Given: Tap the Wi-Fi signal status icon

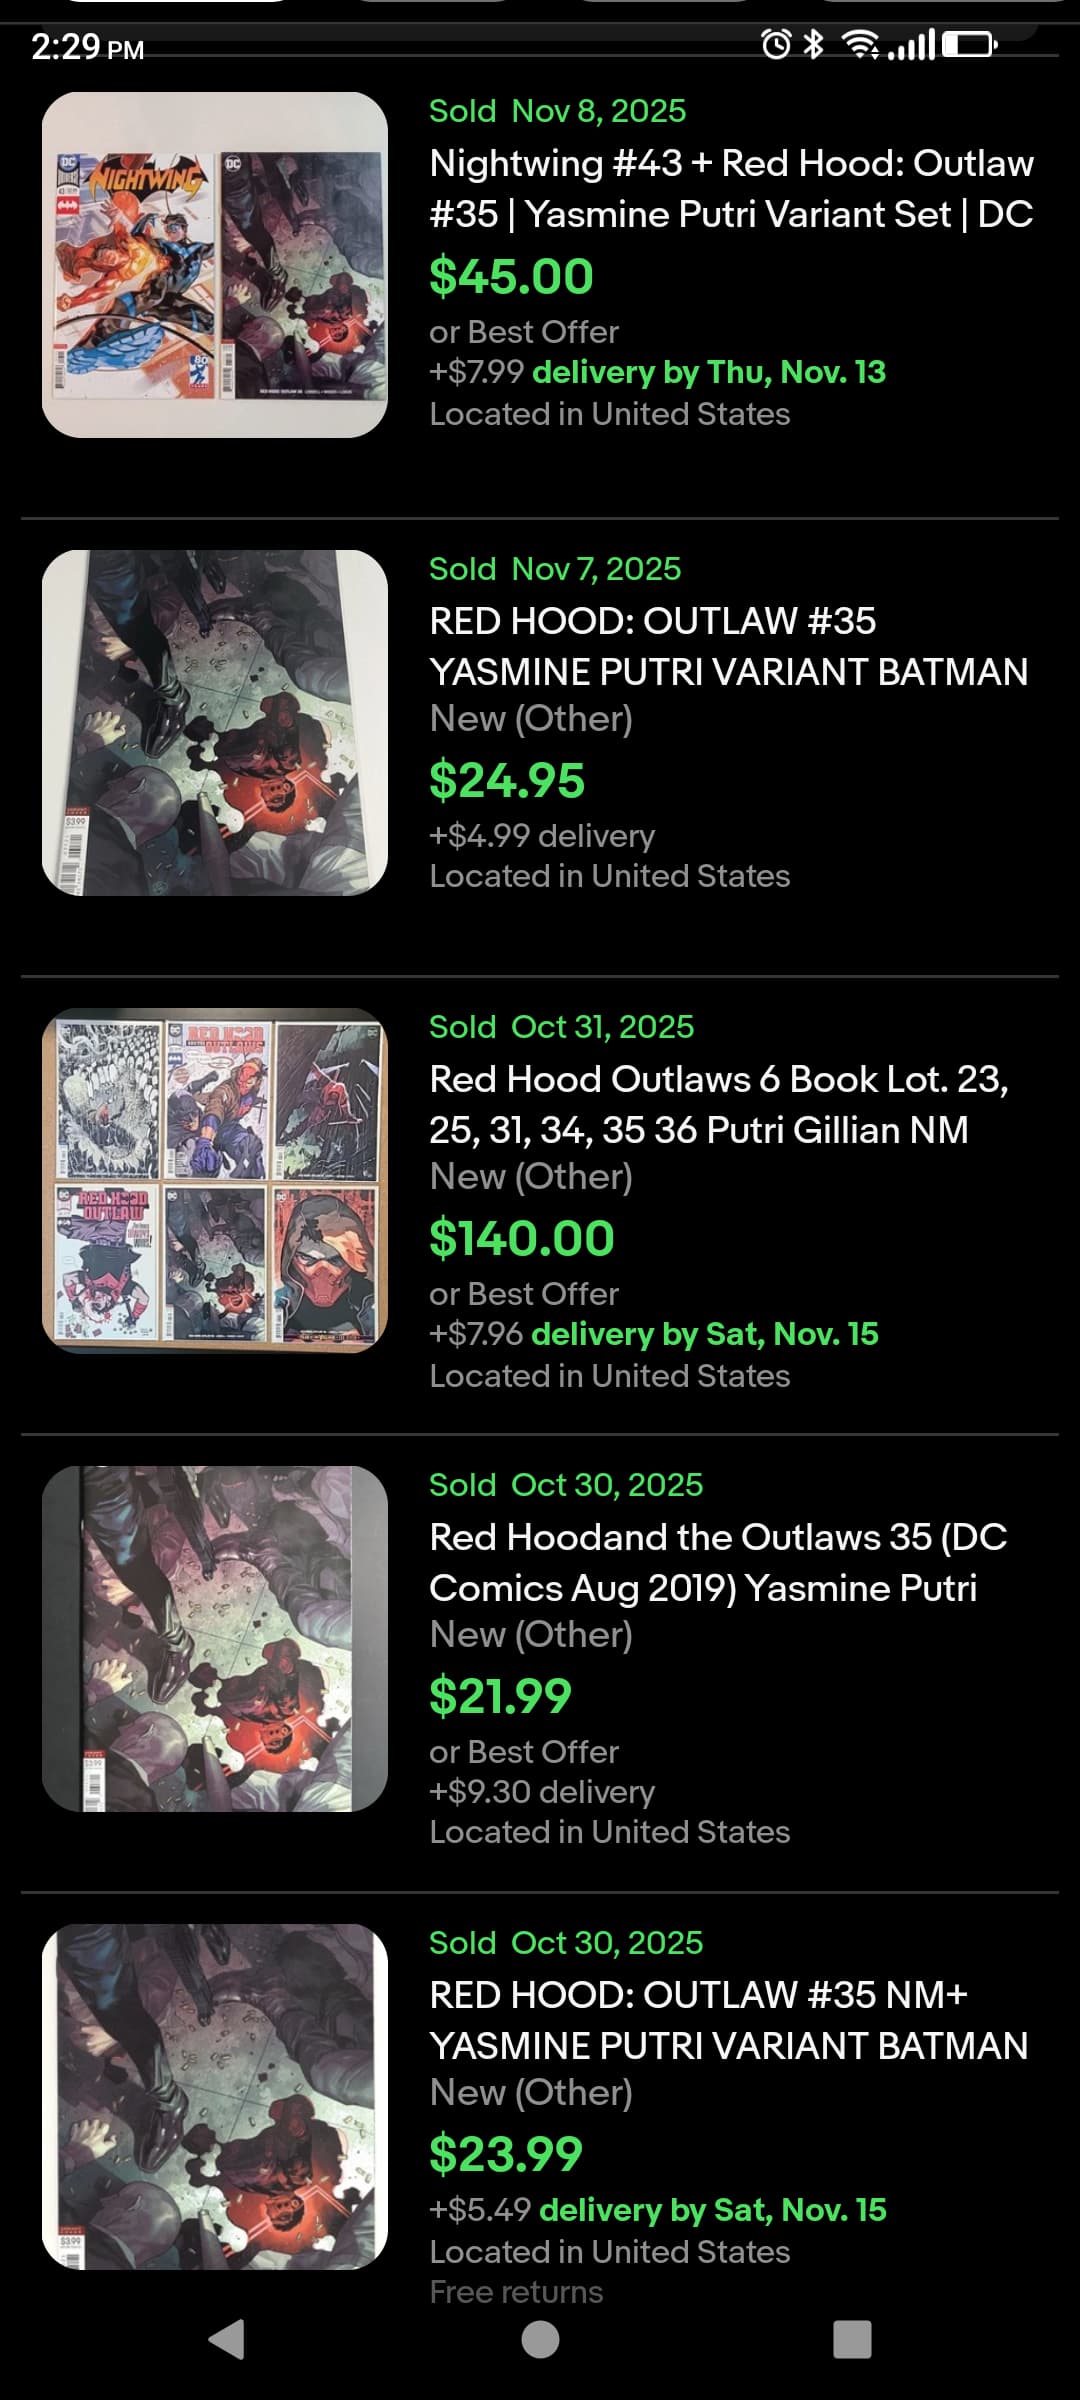Looking at the screenshot, I should coord(860,44).
